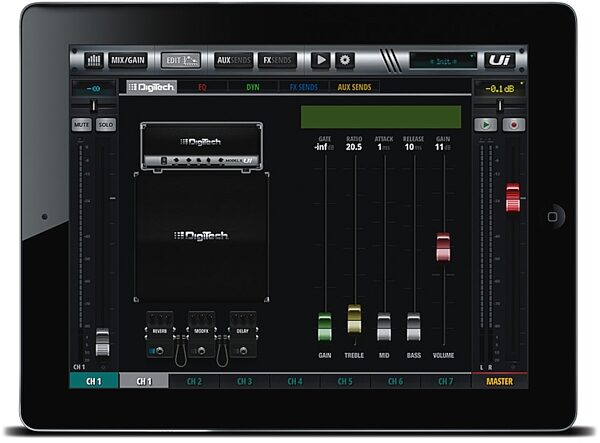Toggle the MODFX pedal
Viewport: 600px width, 443px height.
pos(201,334)
